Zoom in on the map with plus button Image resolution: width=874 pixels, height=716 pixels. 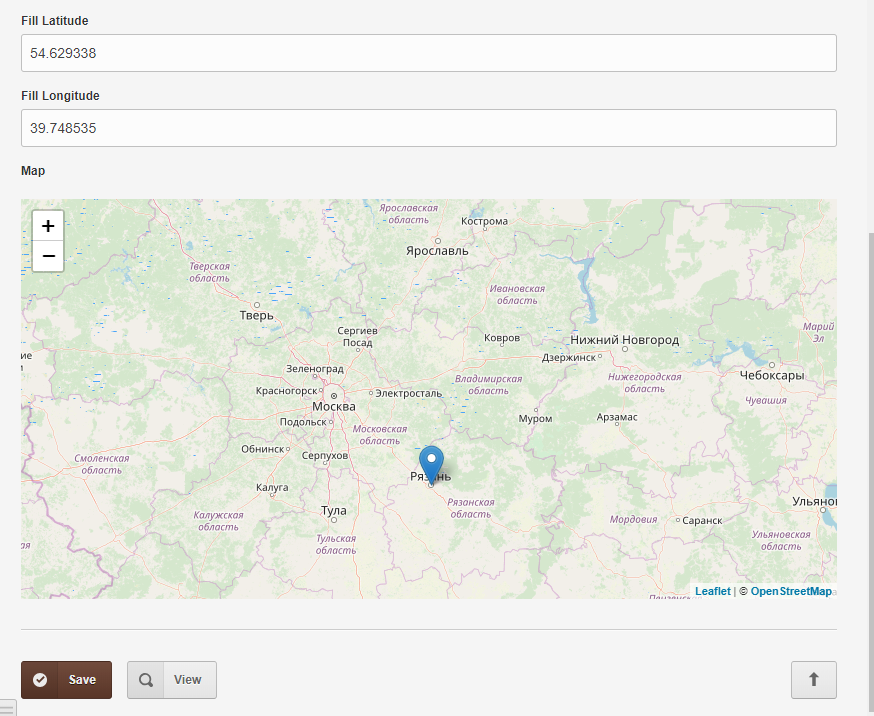pos(48,226)
